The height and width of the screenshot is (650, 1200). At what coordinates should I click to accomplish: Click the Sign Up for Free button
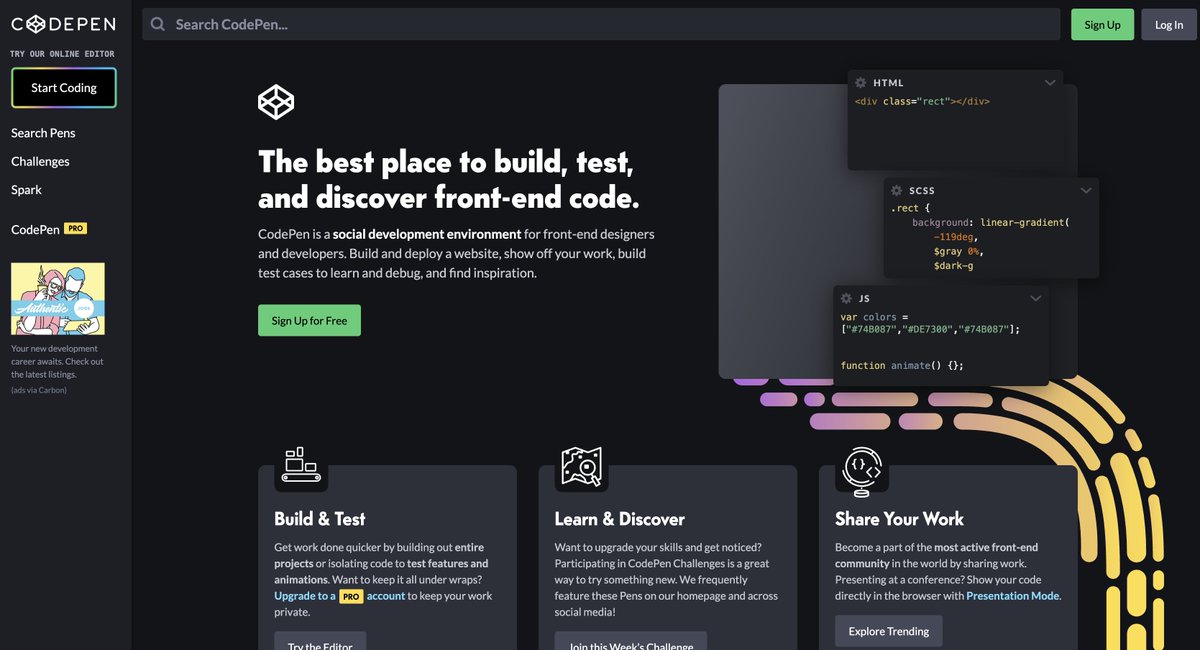click(309, 320)
